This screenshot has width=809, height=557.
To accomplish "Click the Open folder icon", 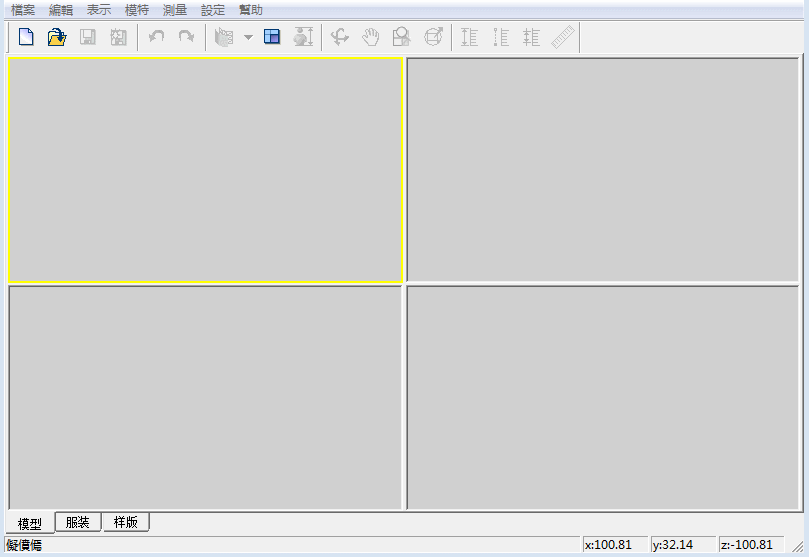I will pyautogui.click(x=57, y=38).
